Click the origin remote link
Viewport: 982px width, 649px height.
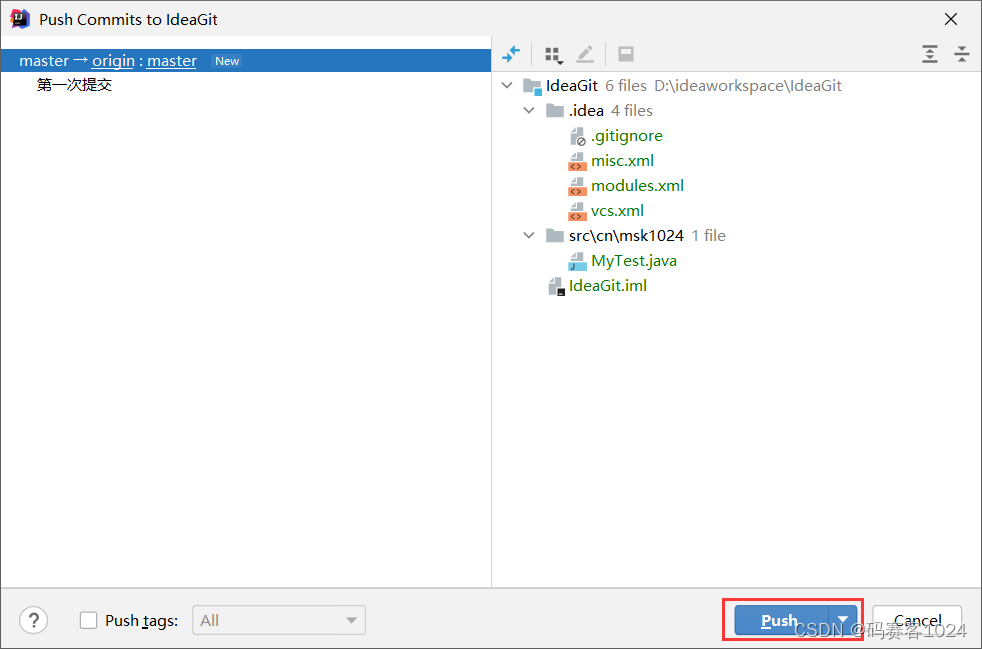(x=113, y=61)
